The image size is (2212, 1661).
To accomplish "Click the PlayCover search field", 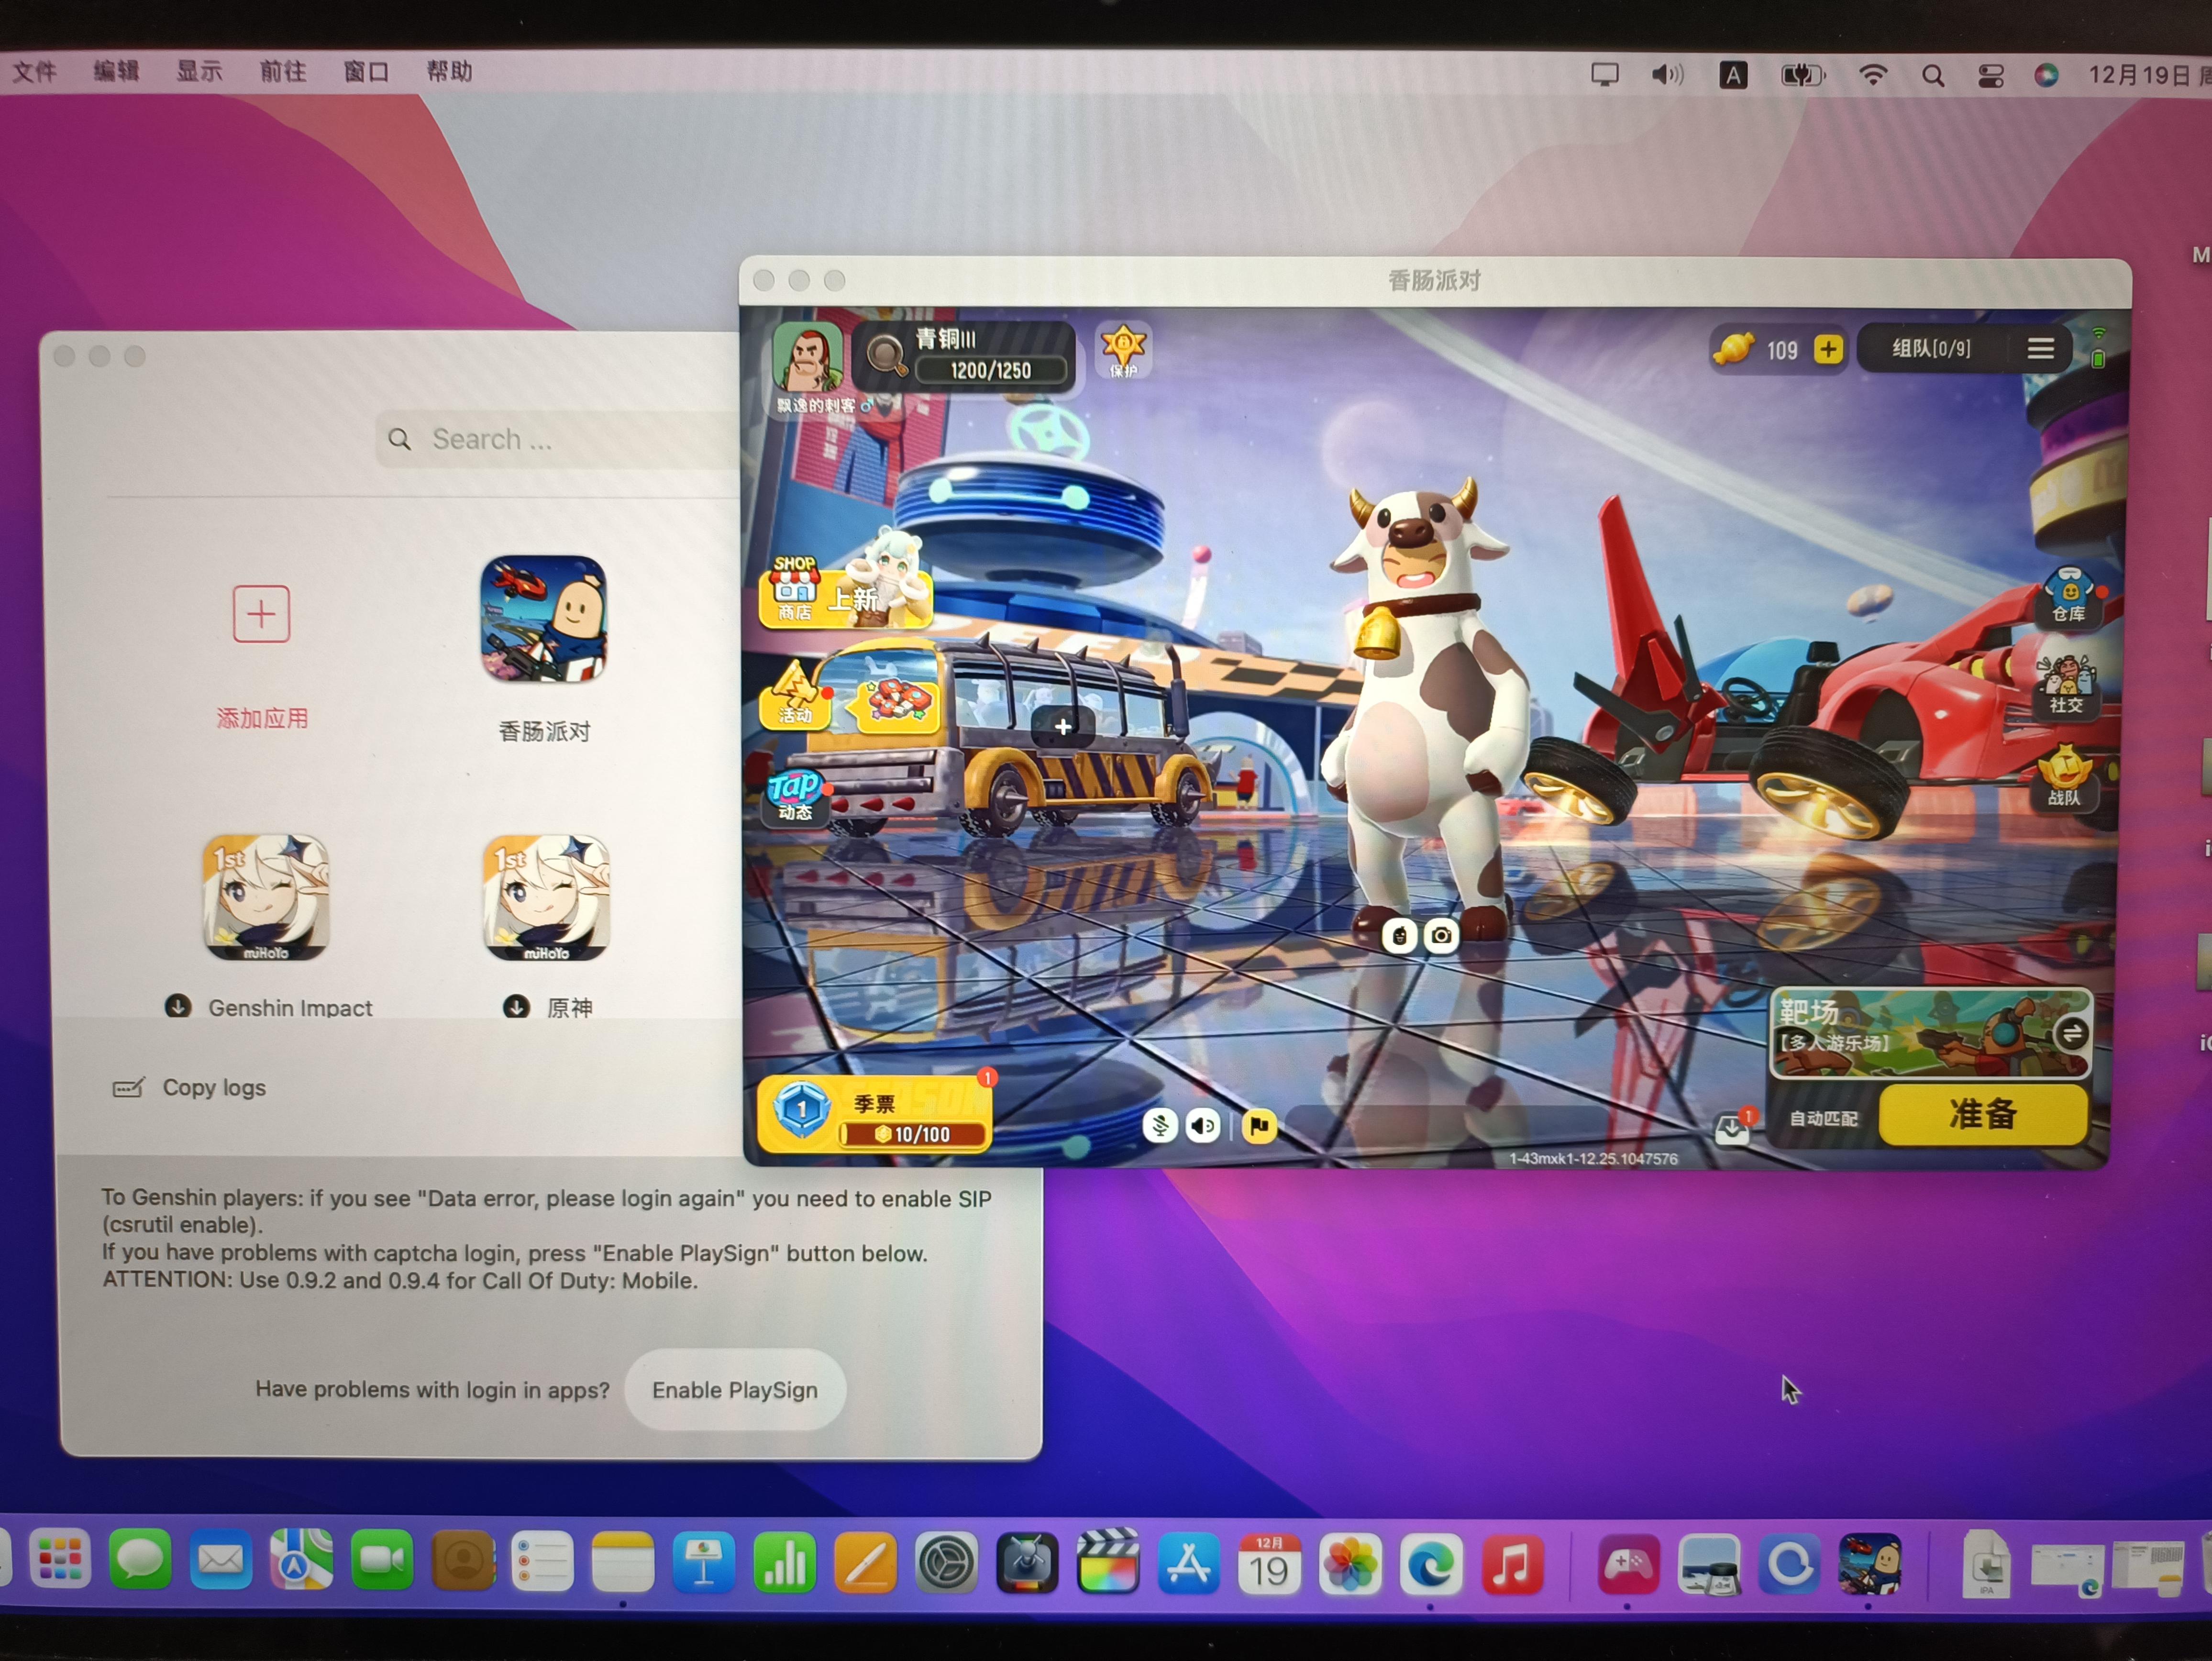I will point(558,439).
